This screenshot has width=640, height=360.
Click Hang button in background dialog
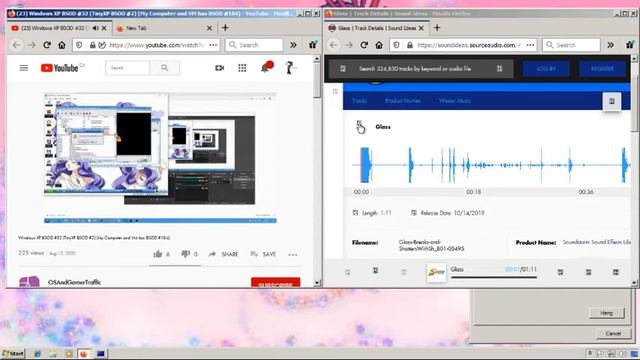coord(607,313)
